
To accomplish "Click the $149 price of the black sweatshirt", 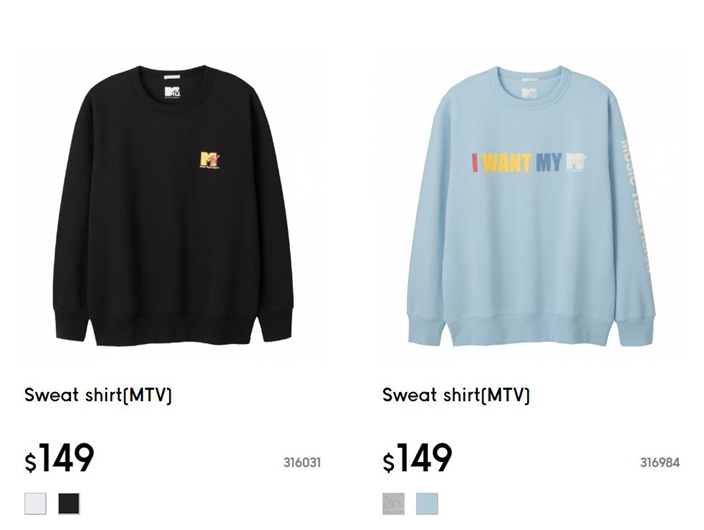I will tap(59, 458).
